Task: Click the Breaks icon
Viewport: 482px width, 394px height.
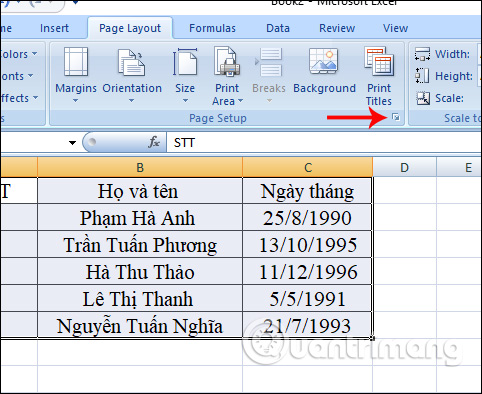Action: [269, 62]
